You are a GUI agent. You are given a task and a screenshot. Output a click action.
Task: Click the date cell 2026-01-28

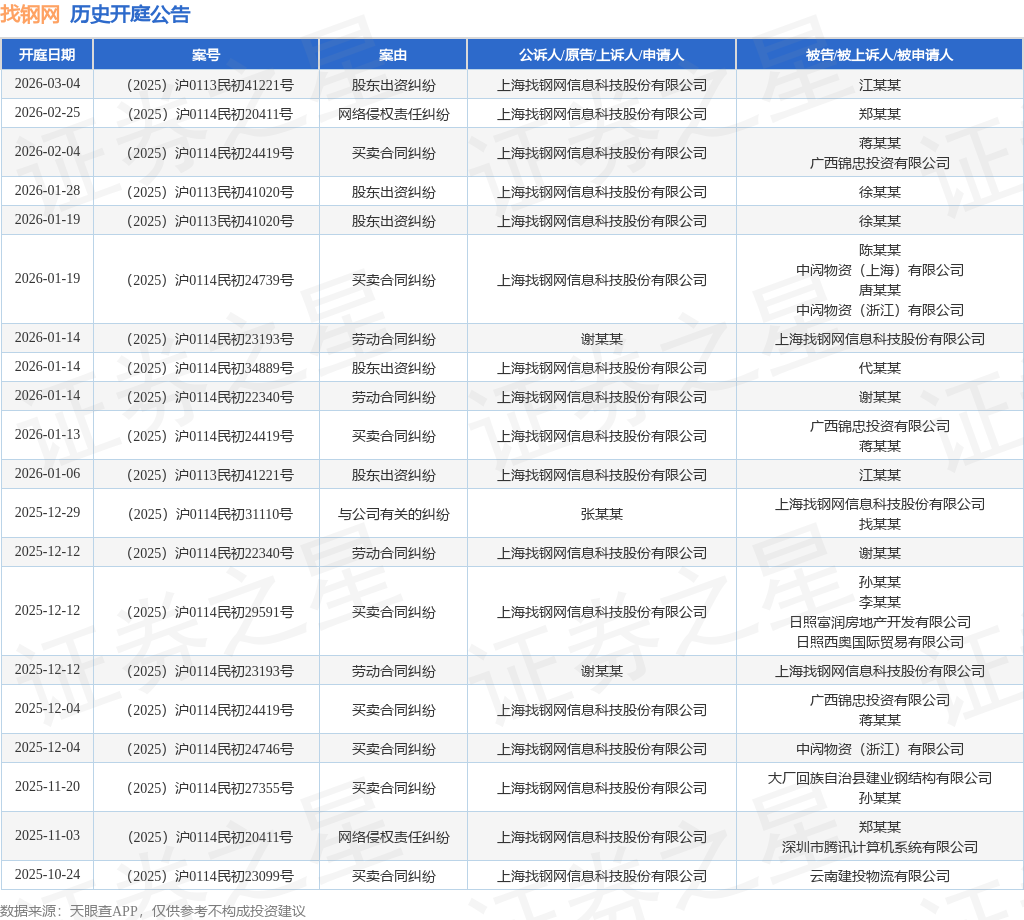click(x=47, y=191)
